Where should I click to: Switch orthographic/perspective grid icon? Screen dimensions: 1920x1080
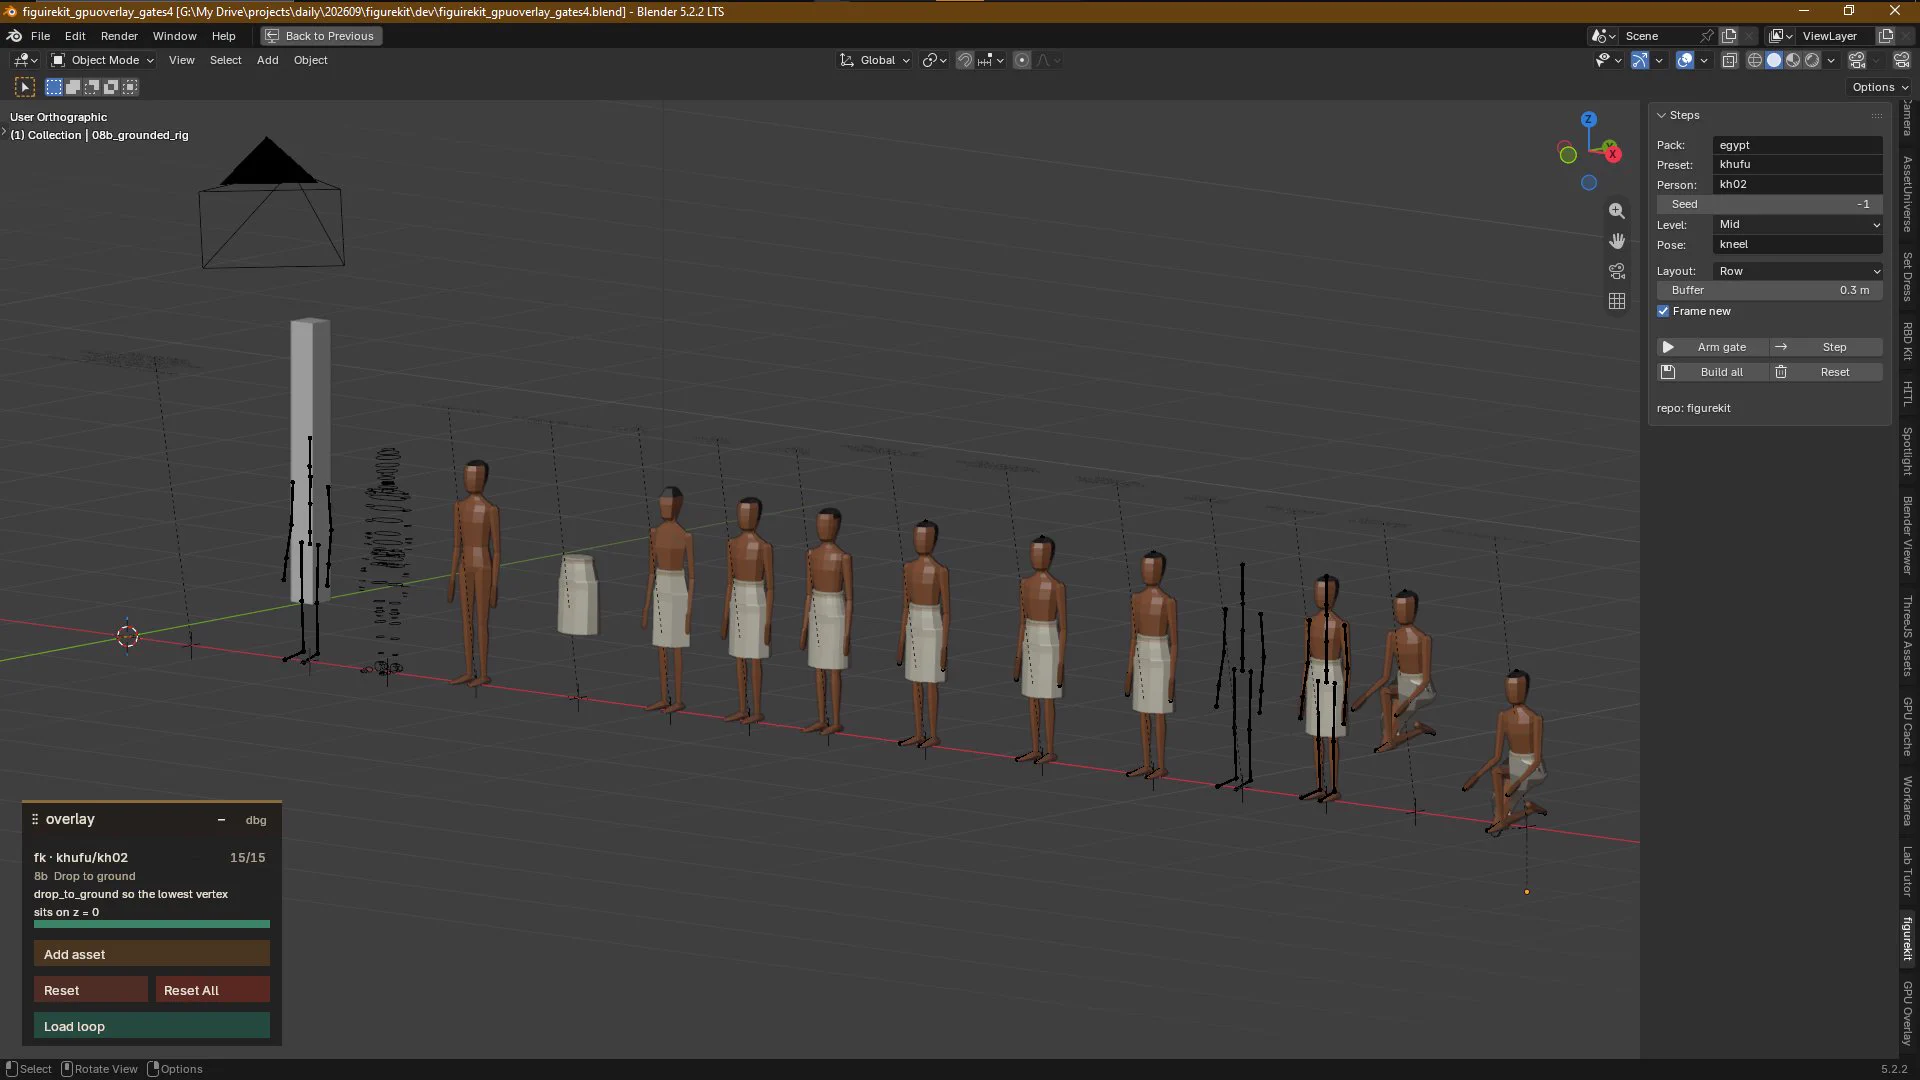tap(1616, 301)
